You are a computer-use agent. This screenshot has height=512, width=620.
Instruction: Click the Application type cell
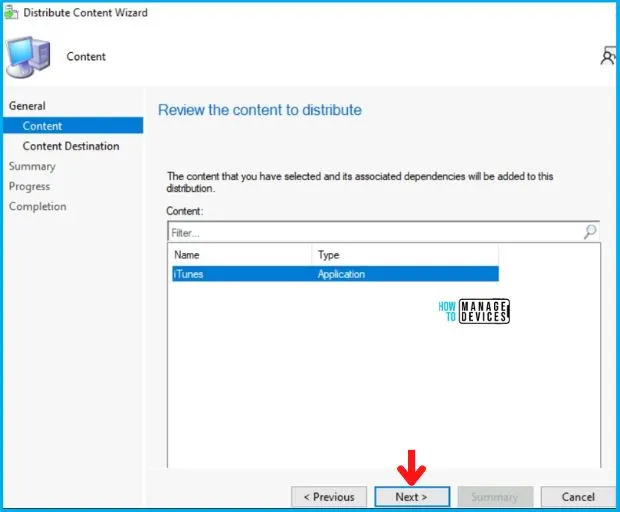click(x=341, y=274)
